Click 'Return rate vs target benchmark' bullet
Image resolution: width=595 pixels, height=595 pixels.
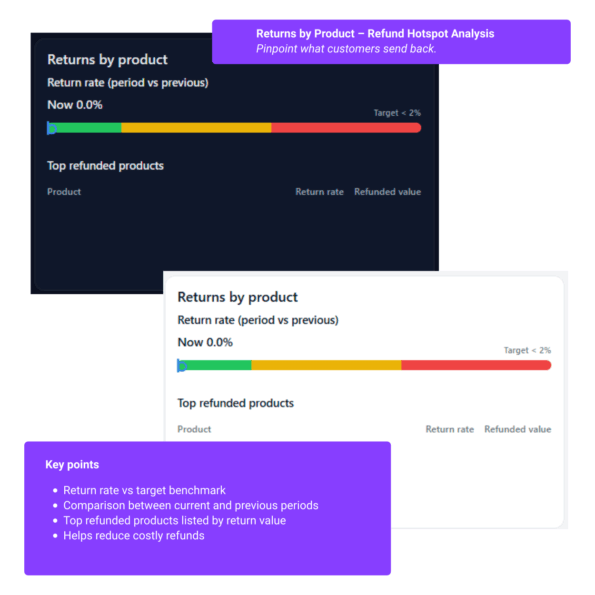pos(144,491)
